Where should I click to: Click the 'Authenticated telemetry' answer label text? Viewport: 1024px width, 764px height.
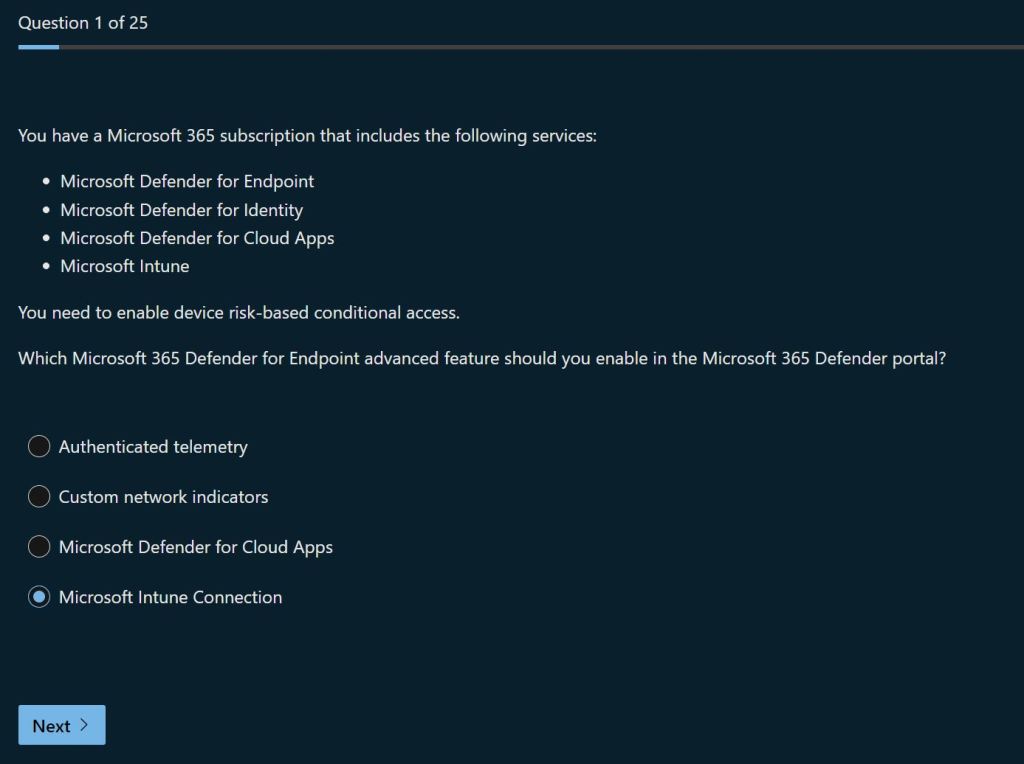point(153,447)
